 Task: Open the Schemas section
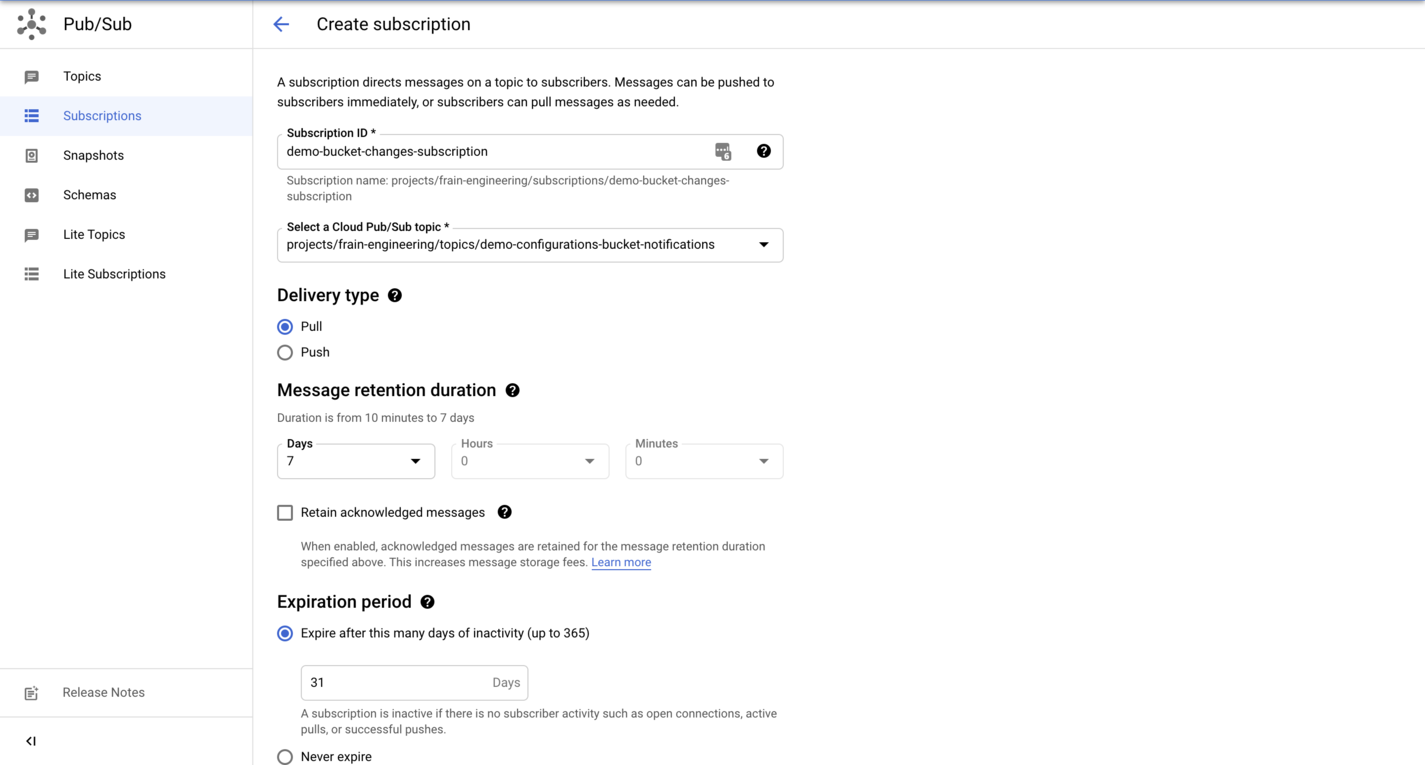point(88,194)
